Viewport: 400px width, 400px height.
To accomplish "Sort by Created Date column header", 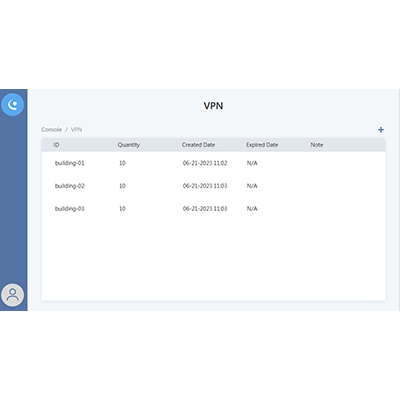I will pos(198,145).
